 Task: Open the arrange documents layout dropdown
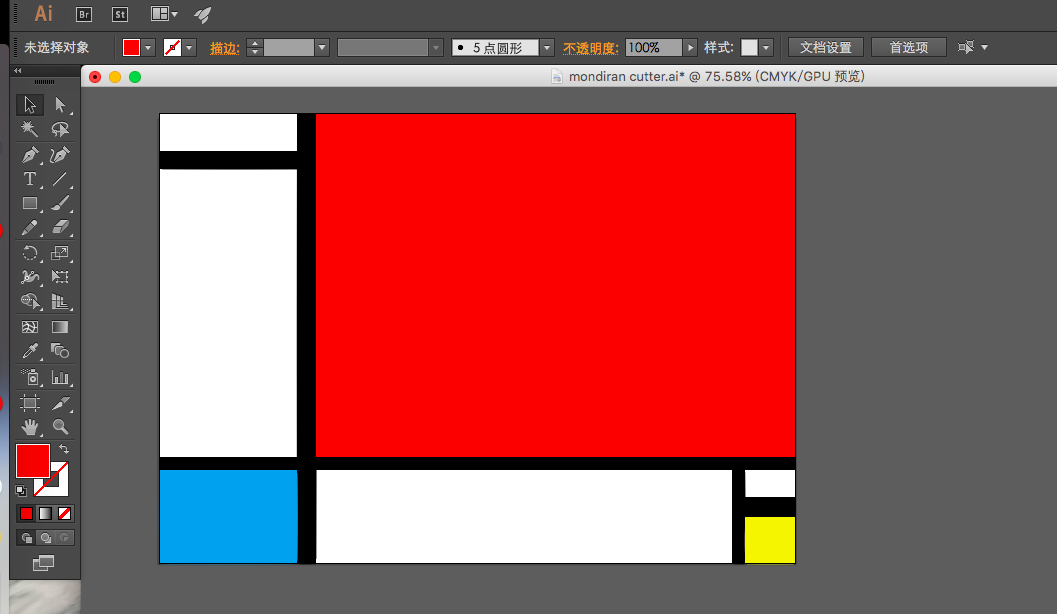pos(164,14)
